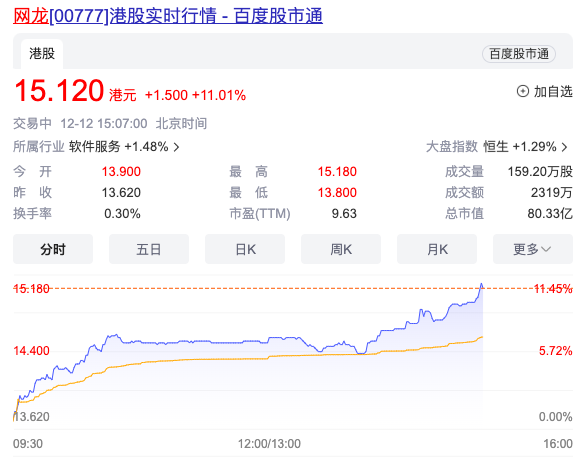Image resolution: width=588 pixels, height=459 pixels.
Task: Select the 港股 tab
Action: tap(42, 54)
